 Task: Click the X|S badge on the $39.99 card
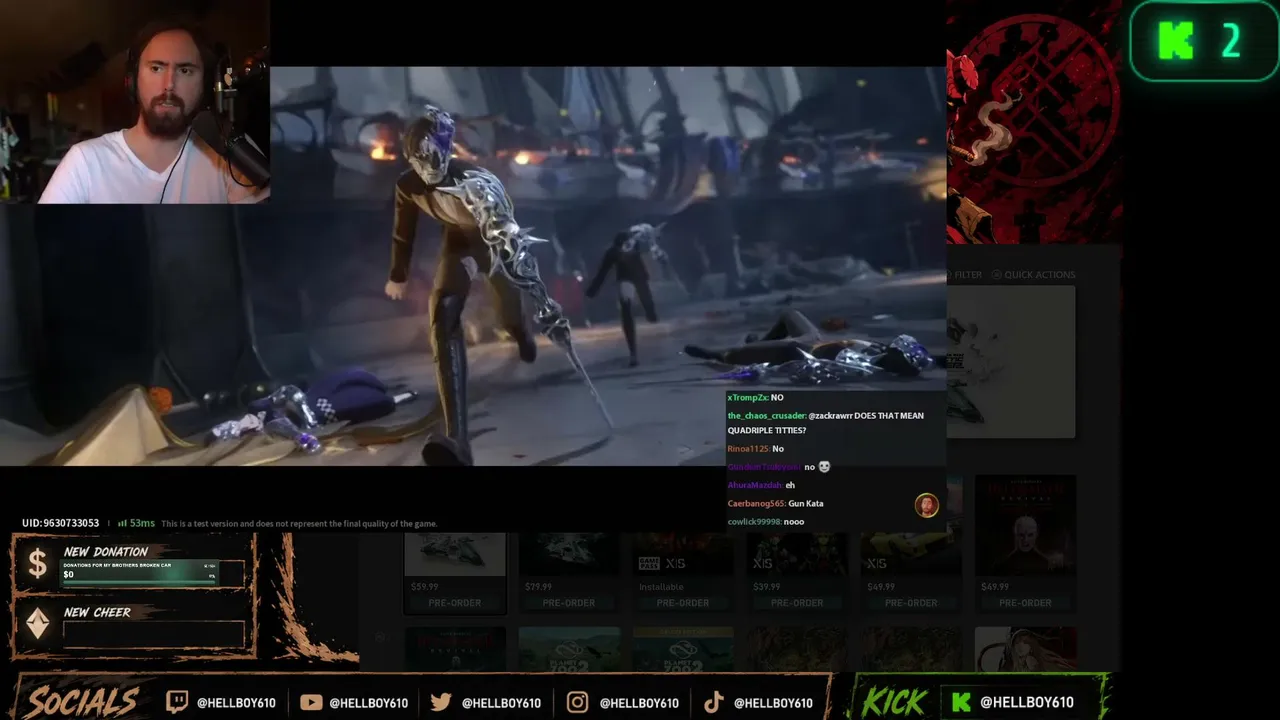[762, 564]
